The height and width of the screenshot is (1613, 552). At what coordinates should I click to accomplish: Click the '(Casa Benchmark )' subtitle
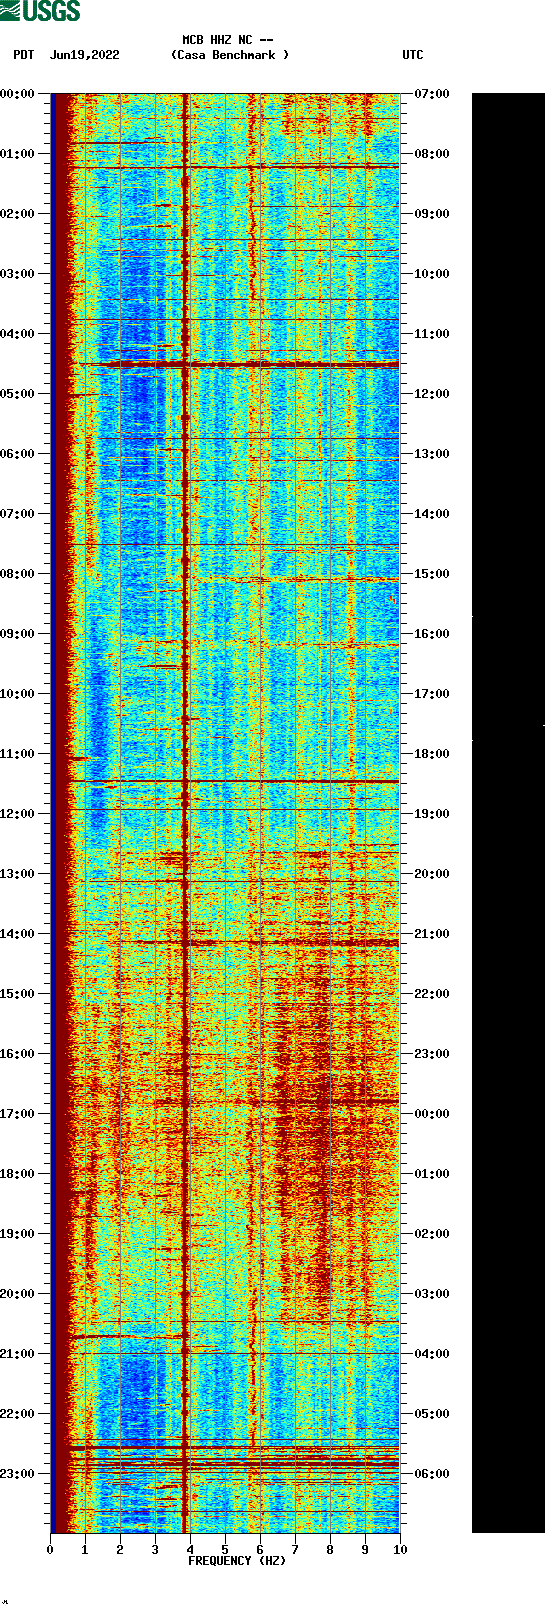pos(230,55)
